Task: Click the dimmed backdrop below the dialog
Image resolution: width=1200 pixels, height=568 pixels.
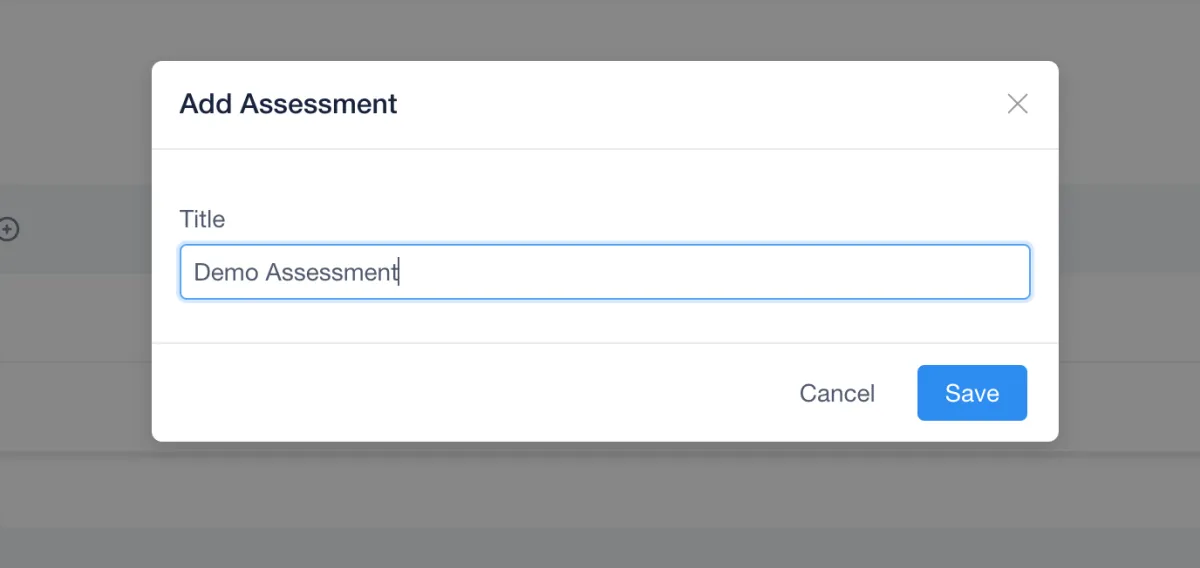Action: pyautogui.click(x=600, y=505)
